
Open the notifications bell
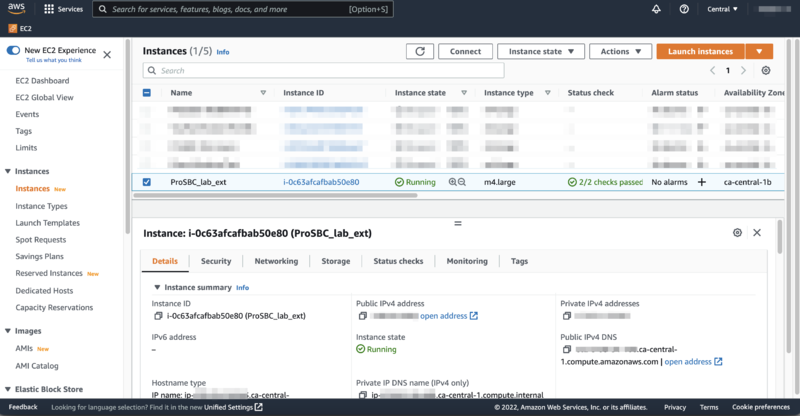click(656, 9)
